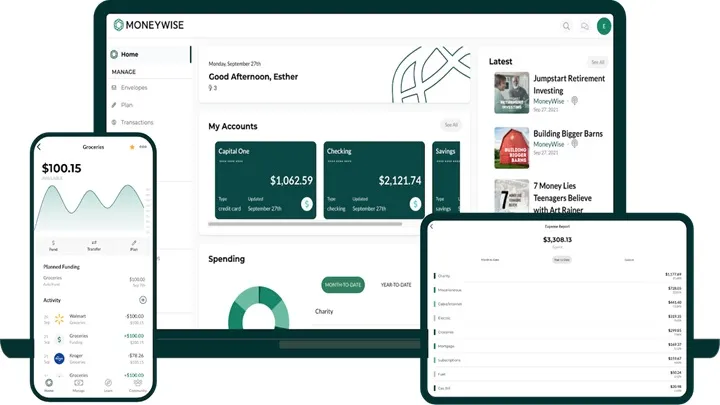Viewport: 720px width, 405px height.
Task: Go back using phone's back chevron
Action: click(39, 147)
